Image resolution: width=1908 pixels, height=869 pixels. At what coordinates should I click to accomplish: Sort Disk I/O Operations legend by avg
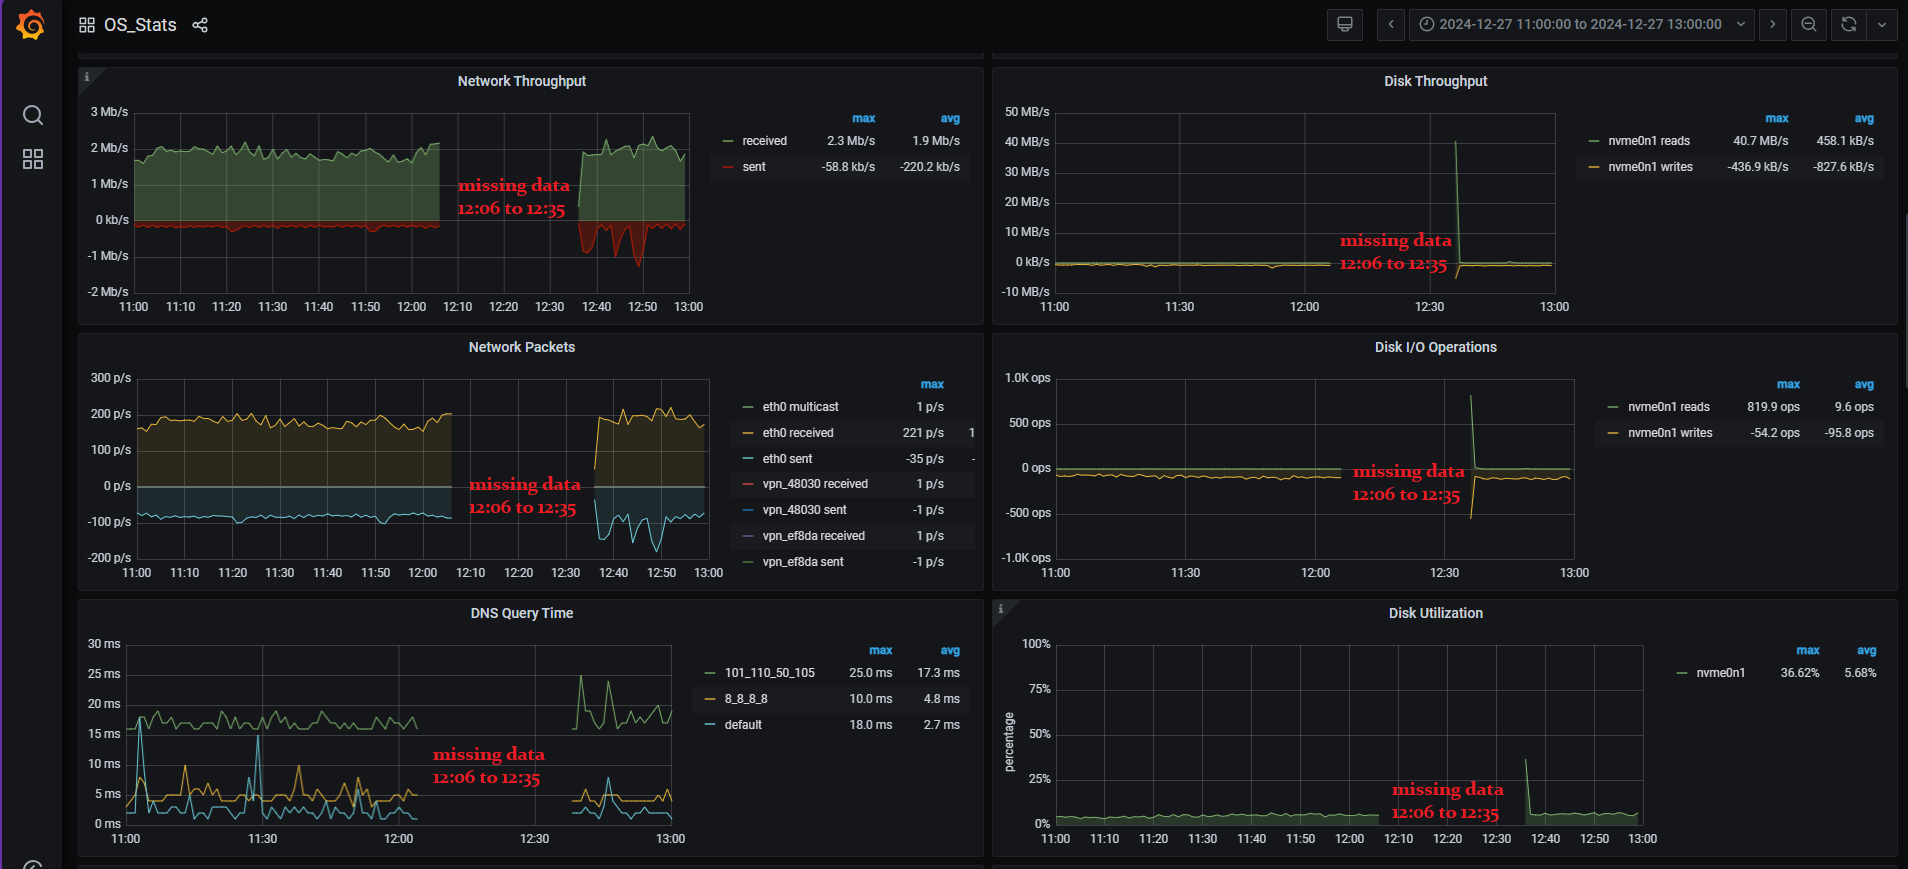point(1864,384)
